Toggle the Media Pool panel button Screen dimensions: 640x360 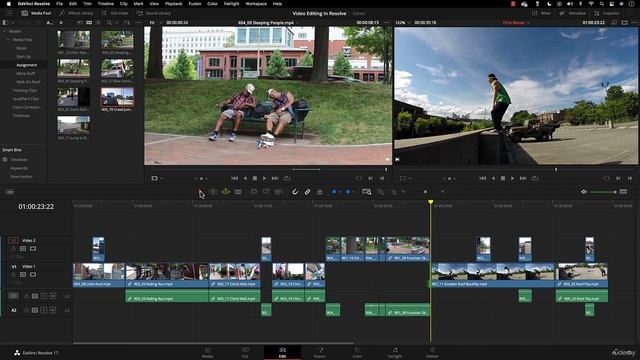click(x=36, y=13)
